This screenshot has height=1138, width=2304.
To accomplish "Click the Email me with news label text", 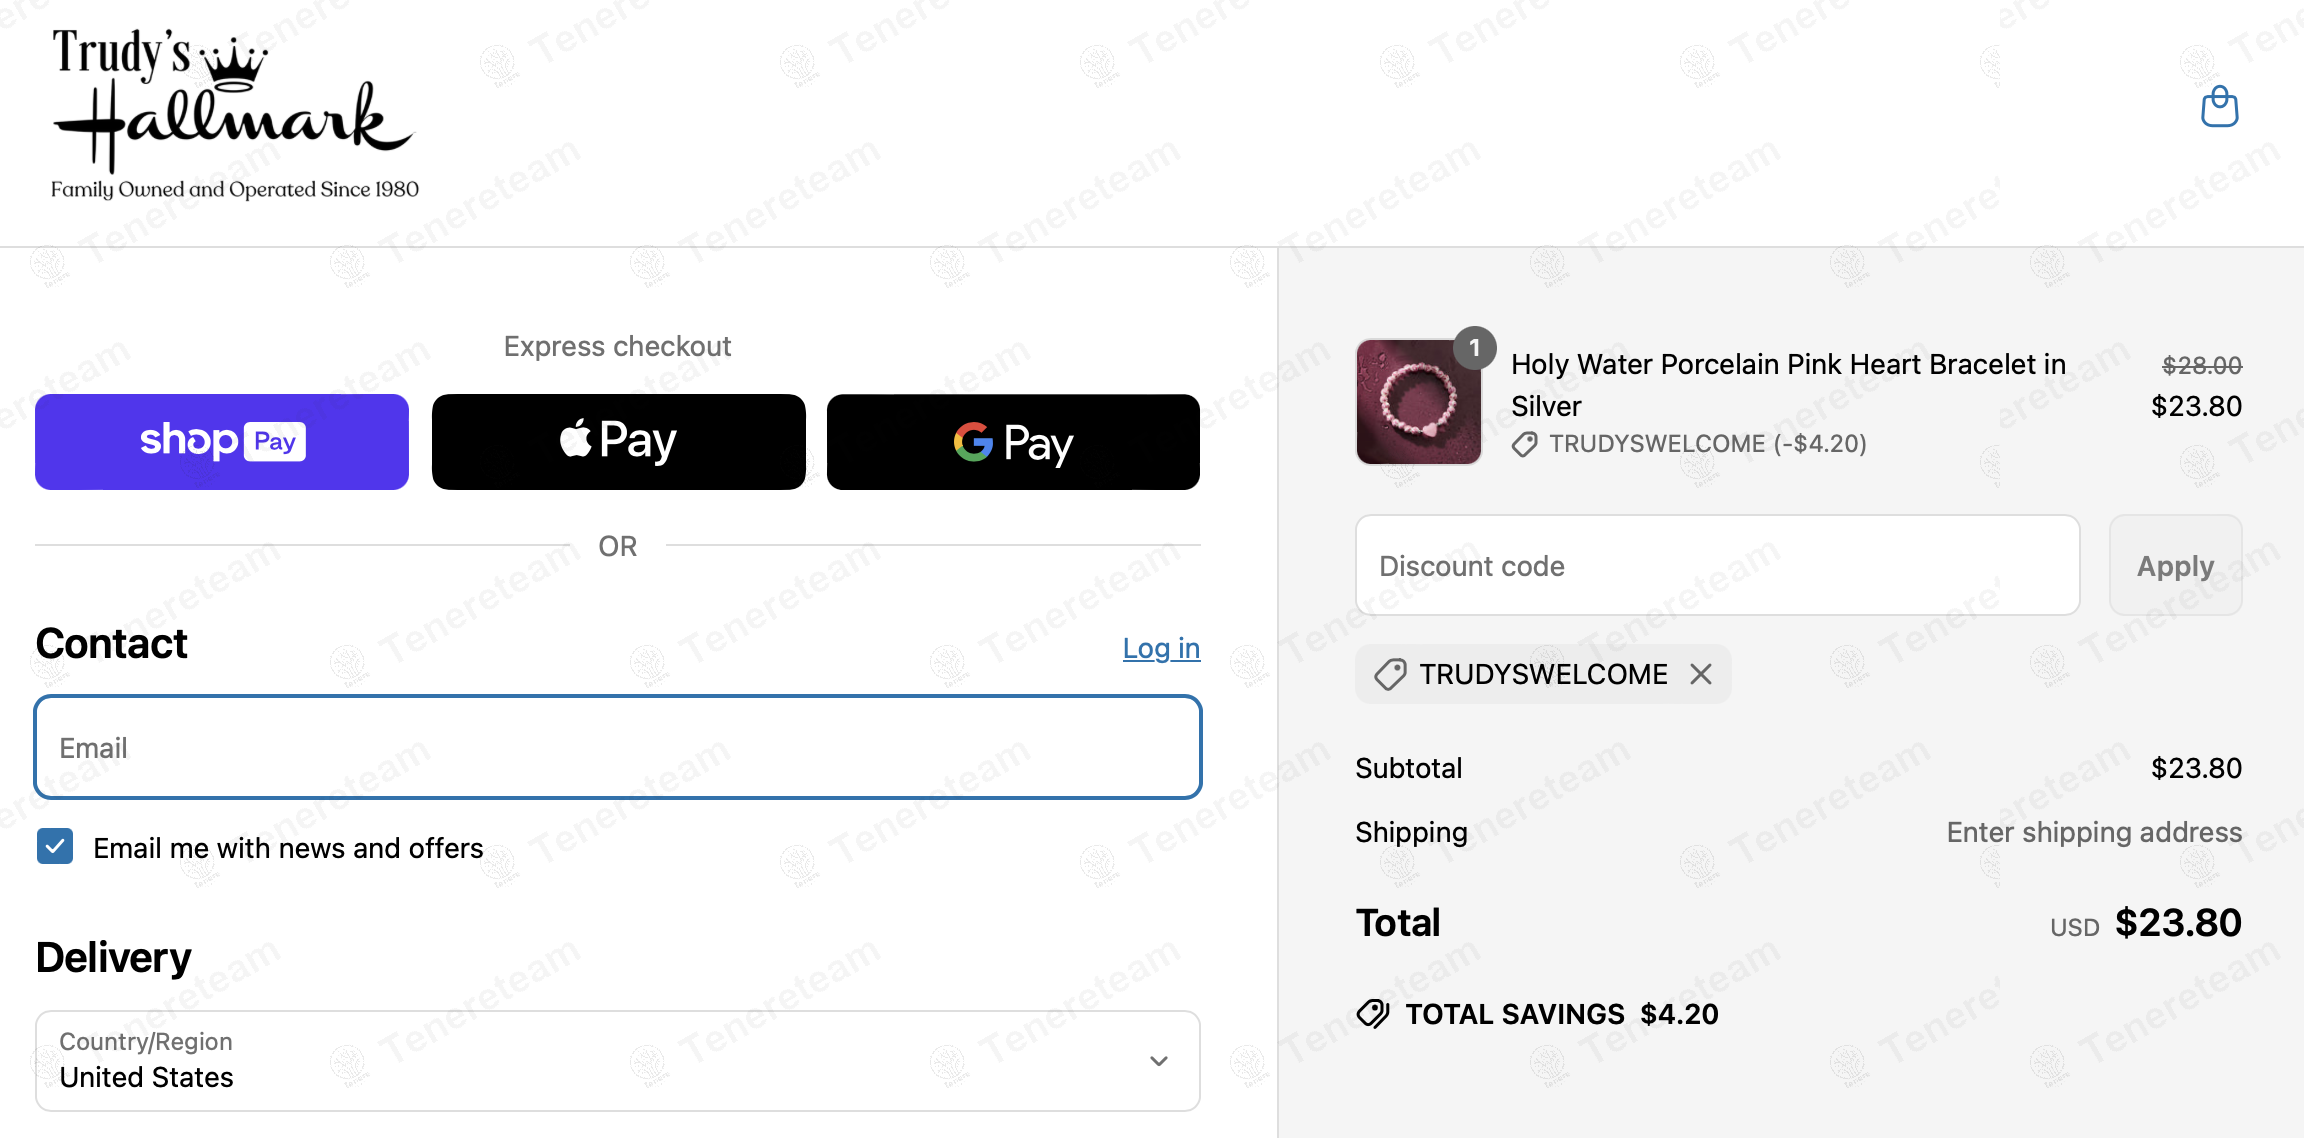I will pyautogui.click(x=288, y=848).
